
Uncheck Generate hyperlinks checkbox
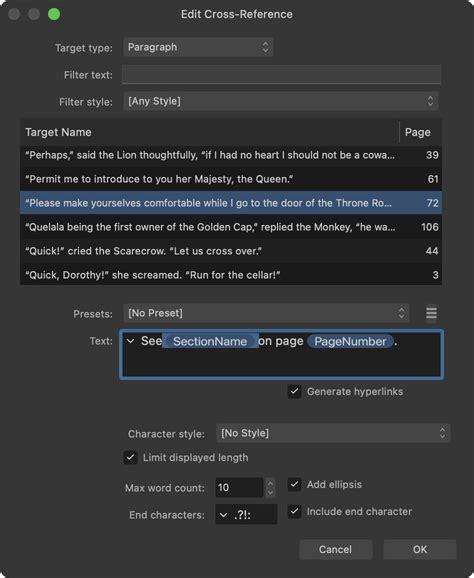tap(294, 391)
